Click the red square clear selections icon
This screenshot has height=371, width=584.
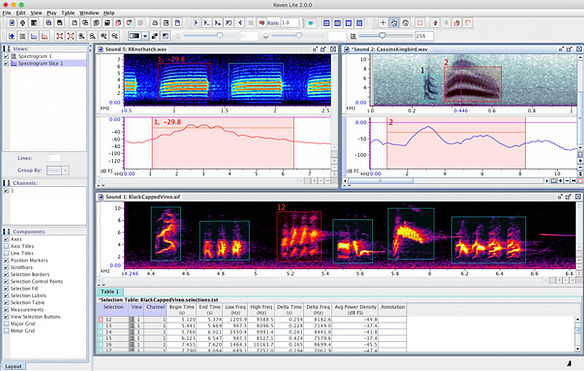[420, 23]
